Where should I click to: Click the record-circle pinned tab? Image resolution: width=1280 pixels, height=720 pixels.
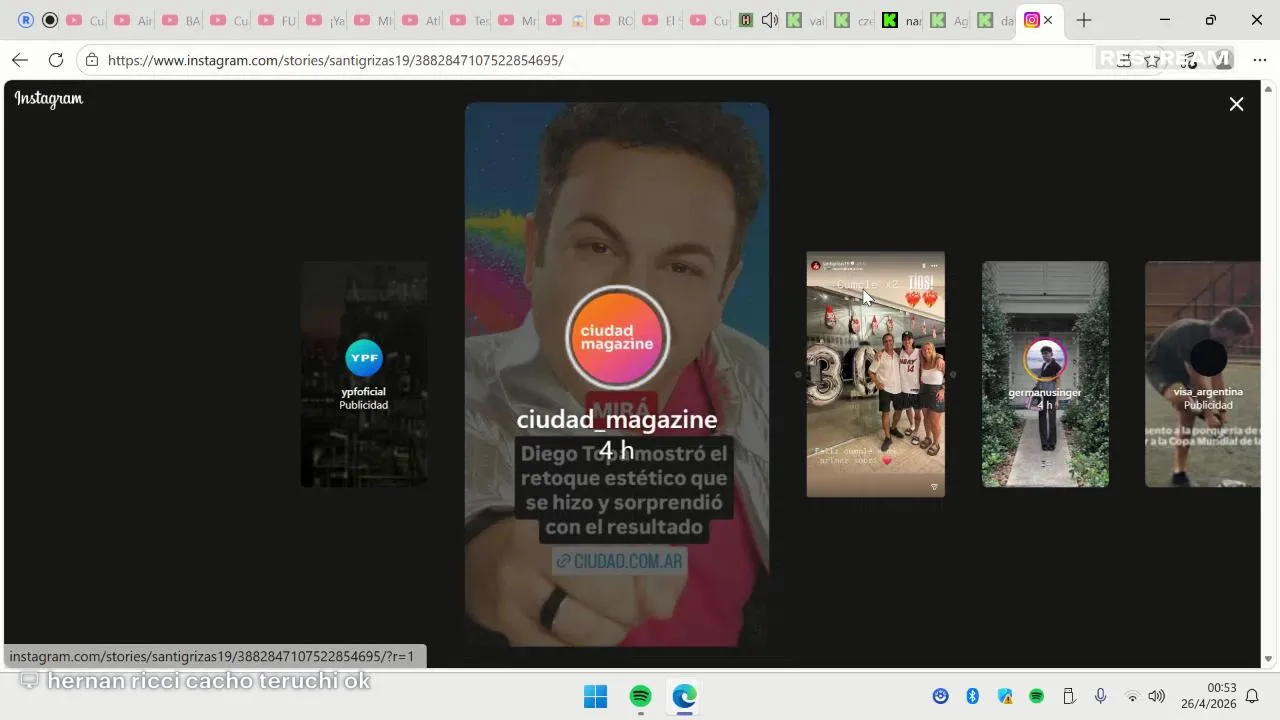(x=49, y=20)
